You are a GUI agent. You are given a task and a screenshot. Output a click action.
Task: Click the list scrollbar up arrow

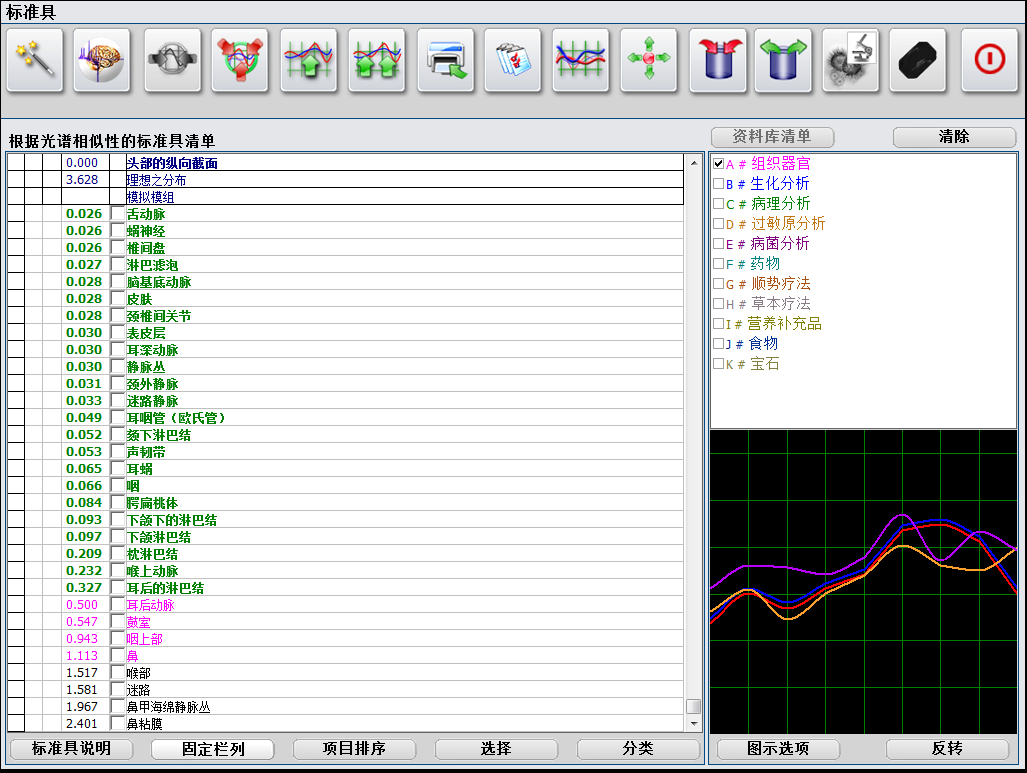(x=694, y=162)
